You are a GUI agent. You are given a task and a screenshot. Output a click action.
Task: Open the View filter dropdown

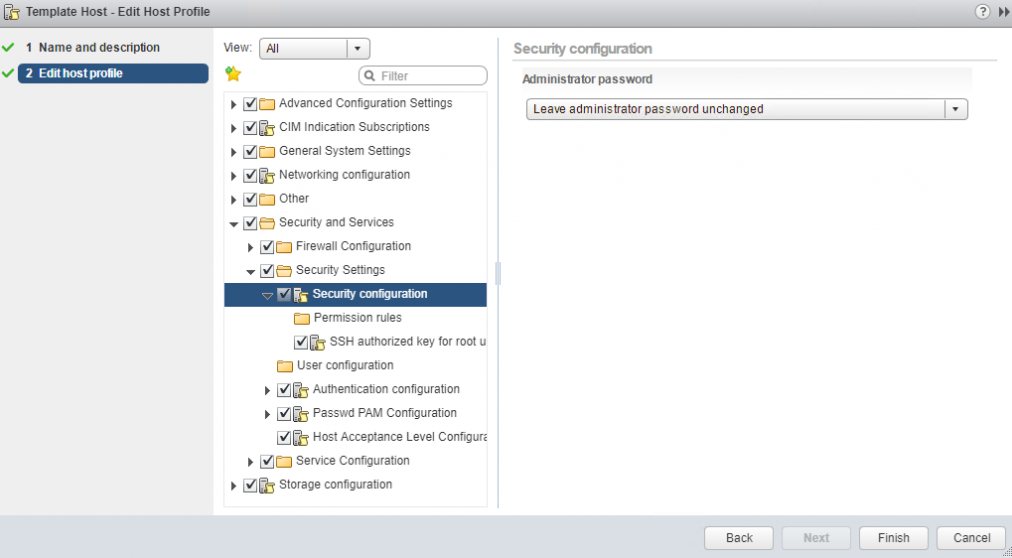pos(358,48)
